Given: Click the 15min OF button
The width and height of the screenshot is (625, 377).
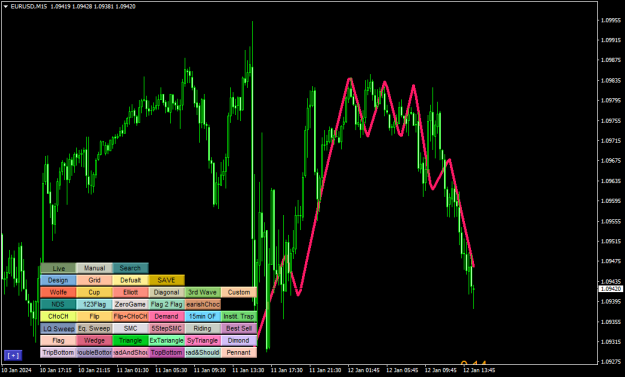Looking at the screenshot, I should coord(202,316).
